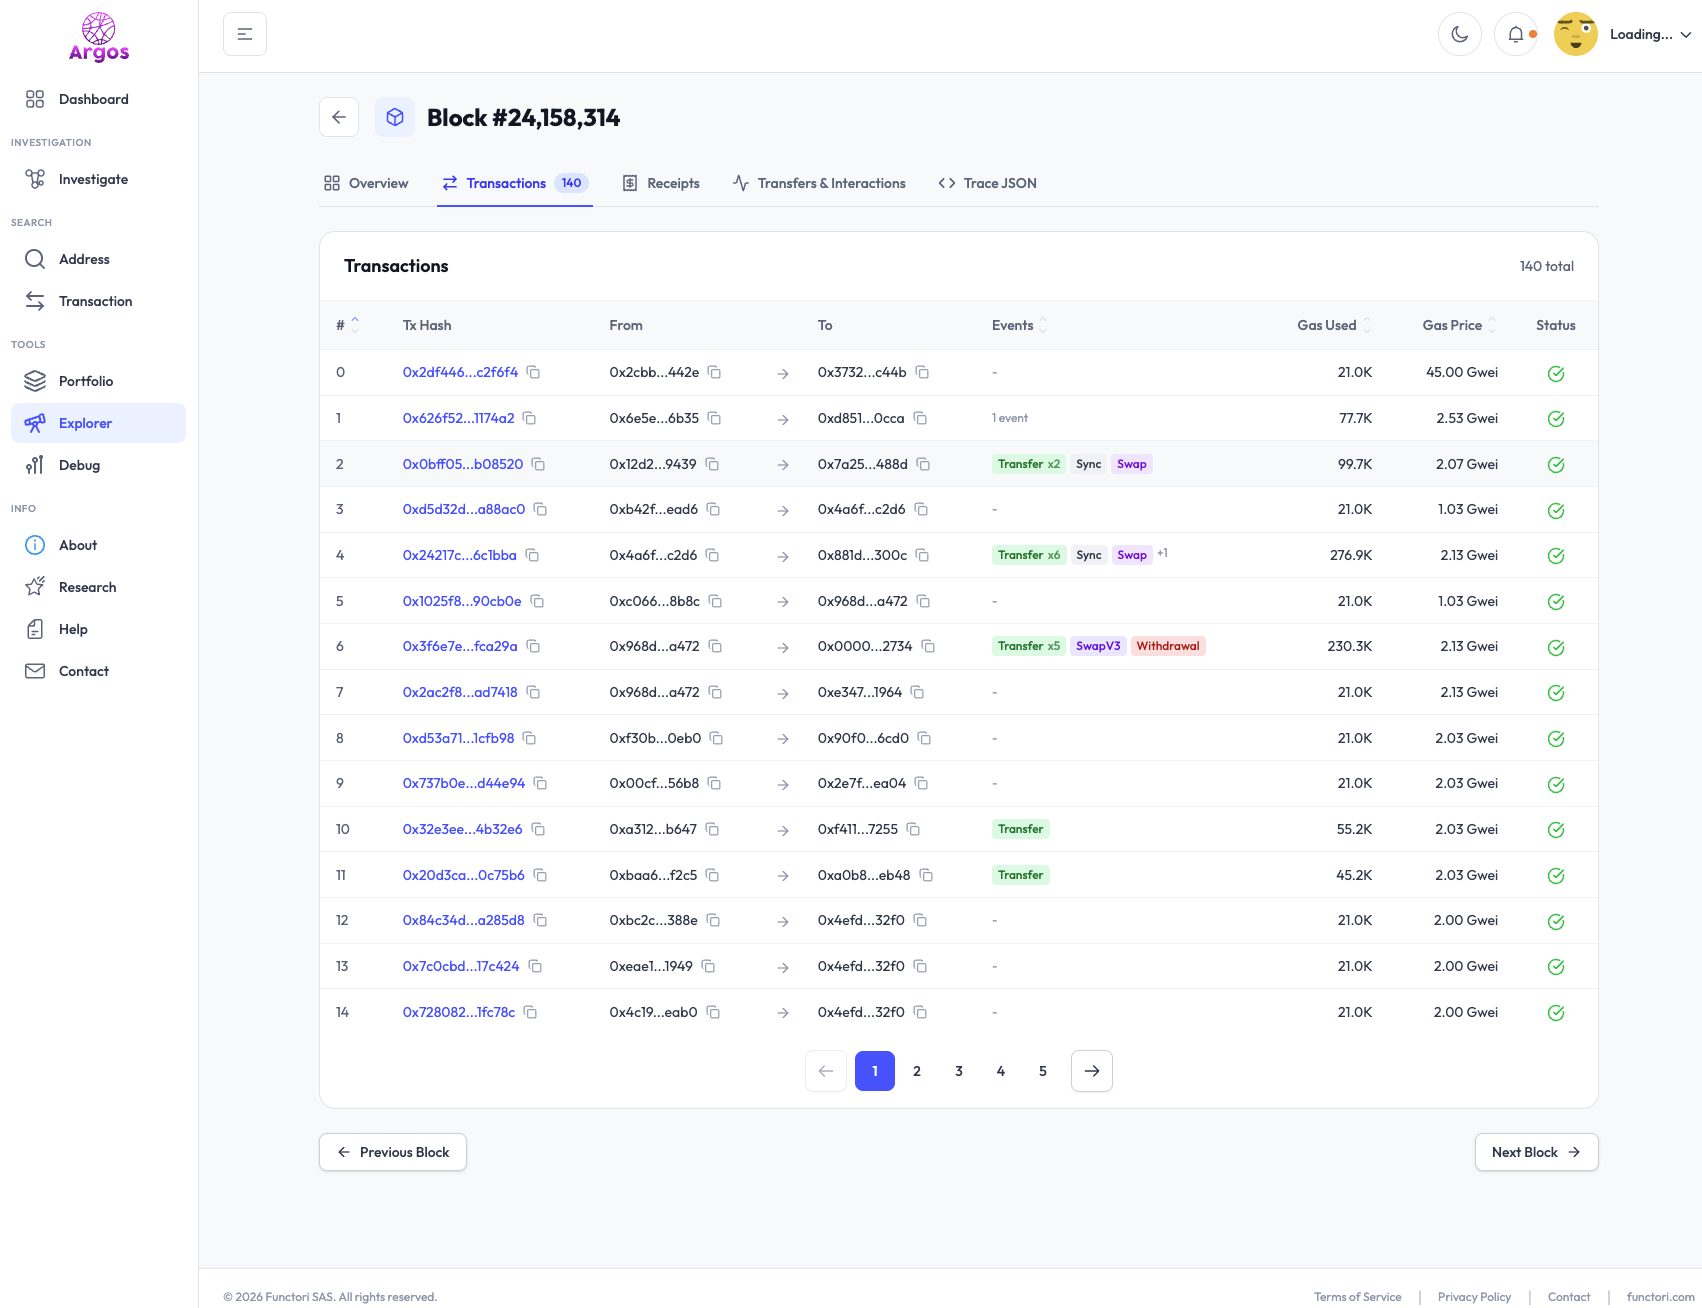Switch to the Receipts tab
This screenshot has height=1308, width=1702.
coord(661,183)
